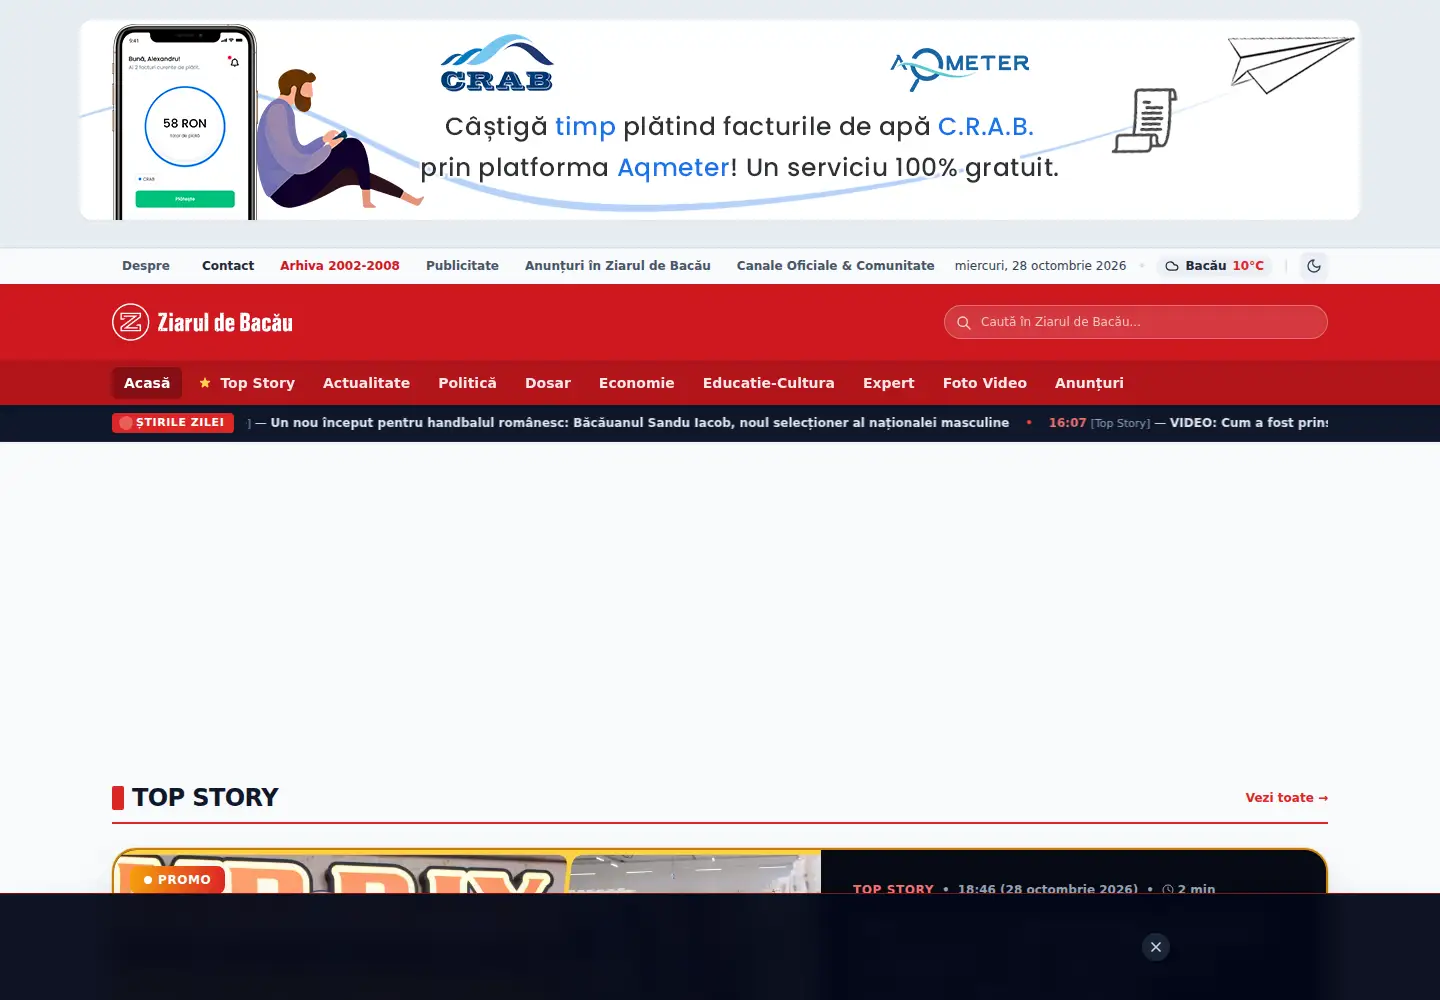
Task: Click the phone mockup showing 58 RON
Action: click(x=185, y=122)
